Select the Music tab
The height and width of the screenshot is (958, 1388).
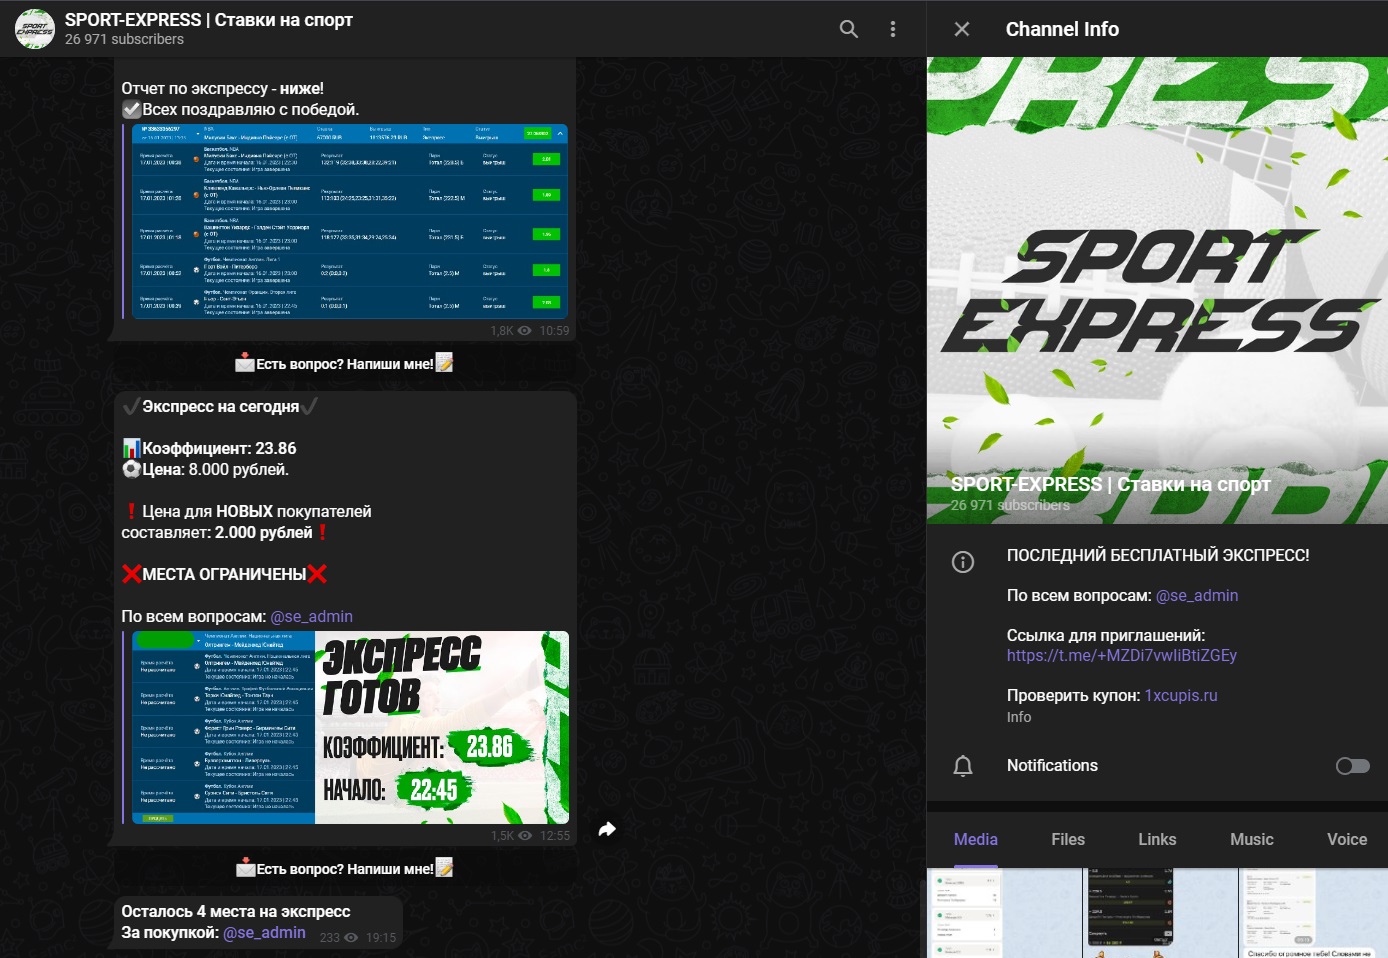point(1251,839)
